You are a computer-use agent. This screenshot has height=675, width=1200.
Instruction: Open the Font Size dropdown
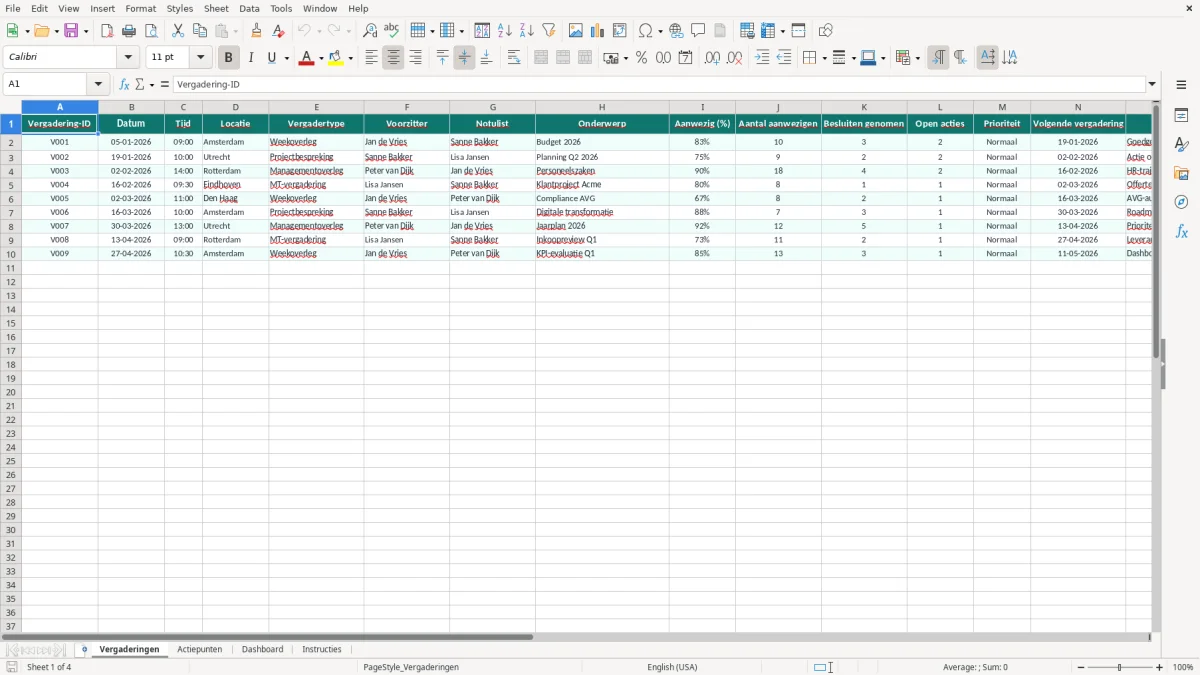click(x=201, y=58)
